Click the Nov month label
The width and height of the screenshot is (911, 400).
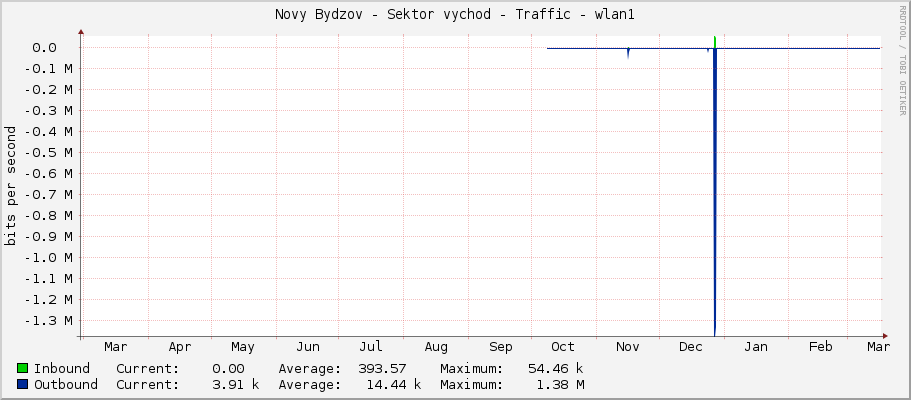[627, 347]
